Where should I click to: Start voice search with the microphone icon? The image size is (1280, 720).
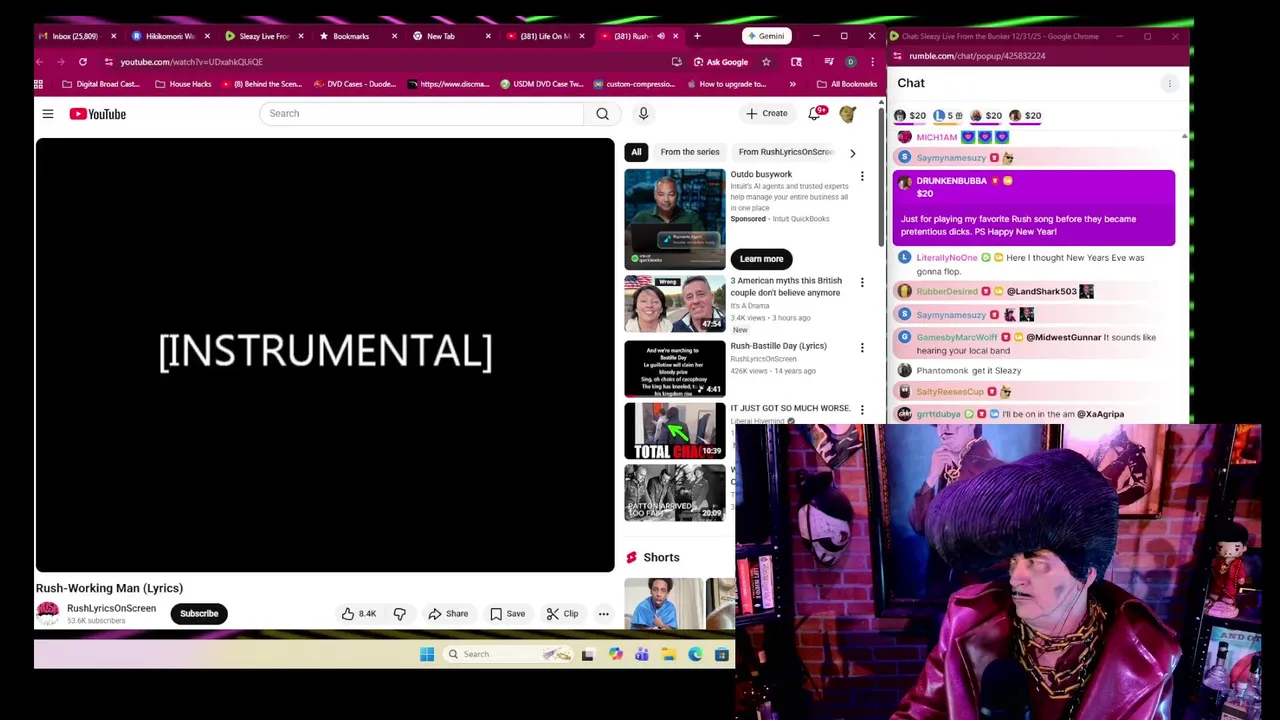click(x=643, y=114)
